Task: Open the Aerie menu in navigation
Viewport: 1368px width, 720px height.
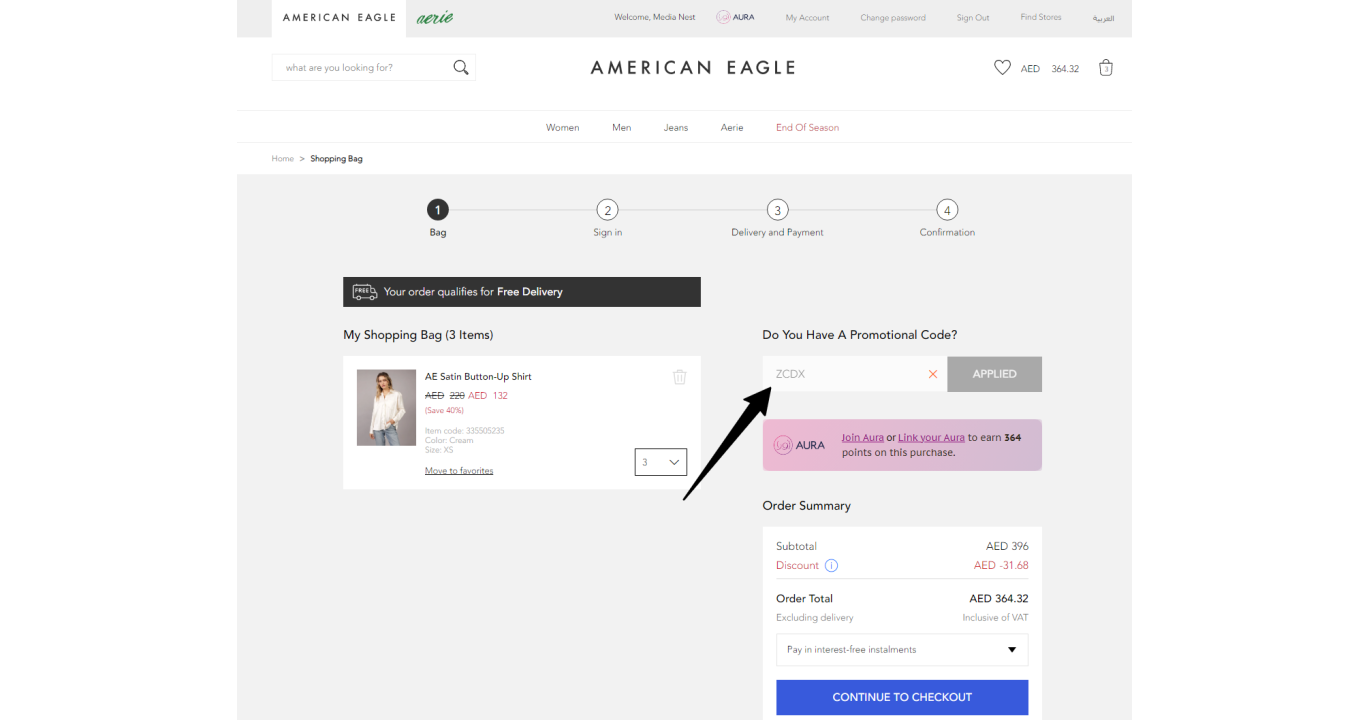Action: point(732,128)
